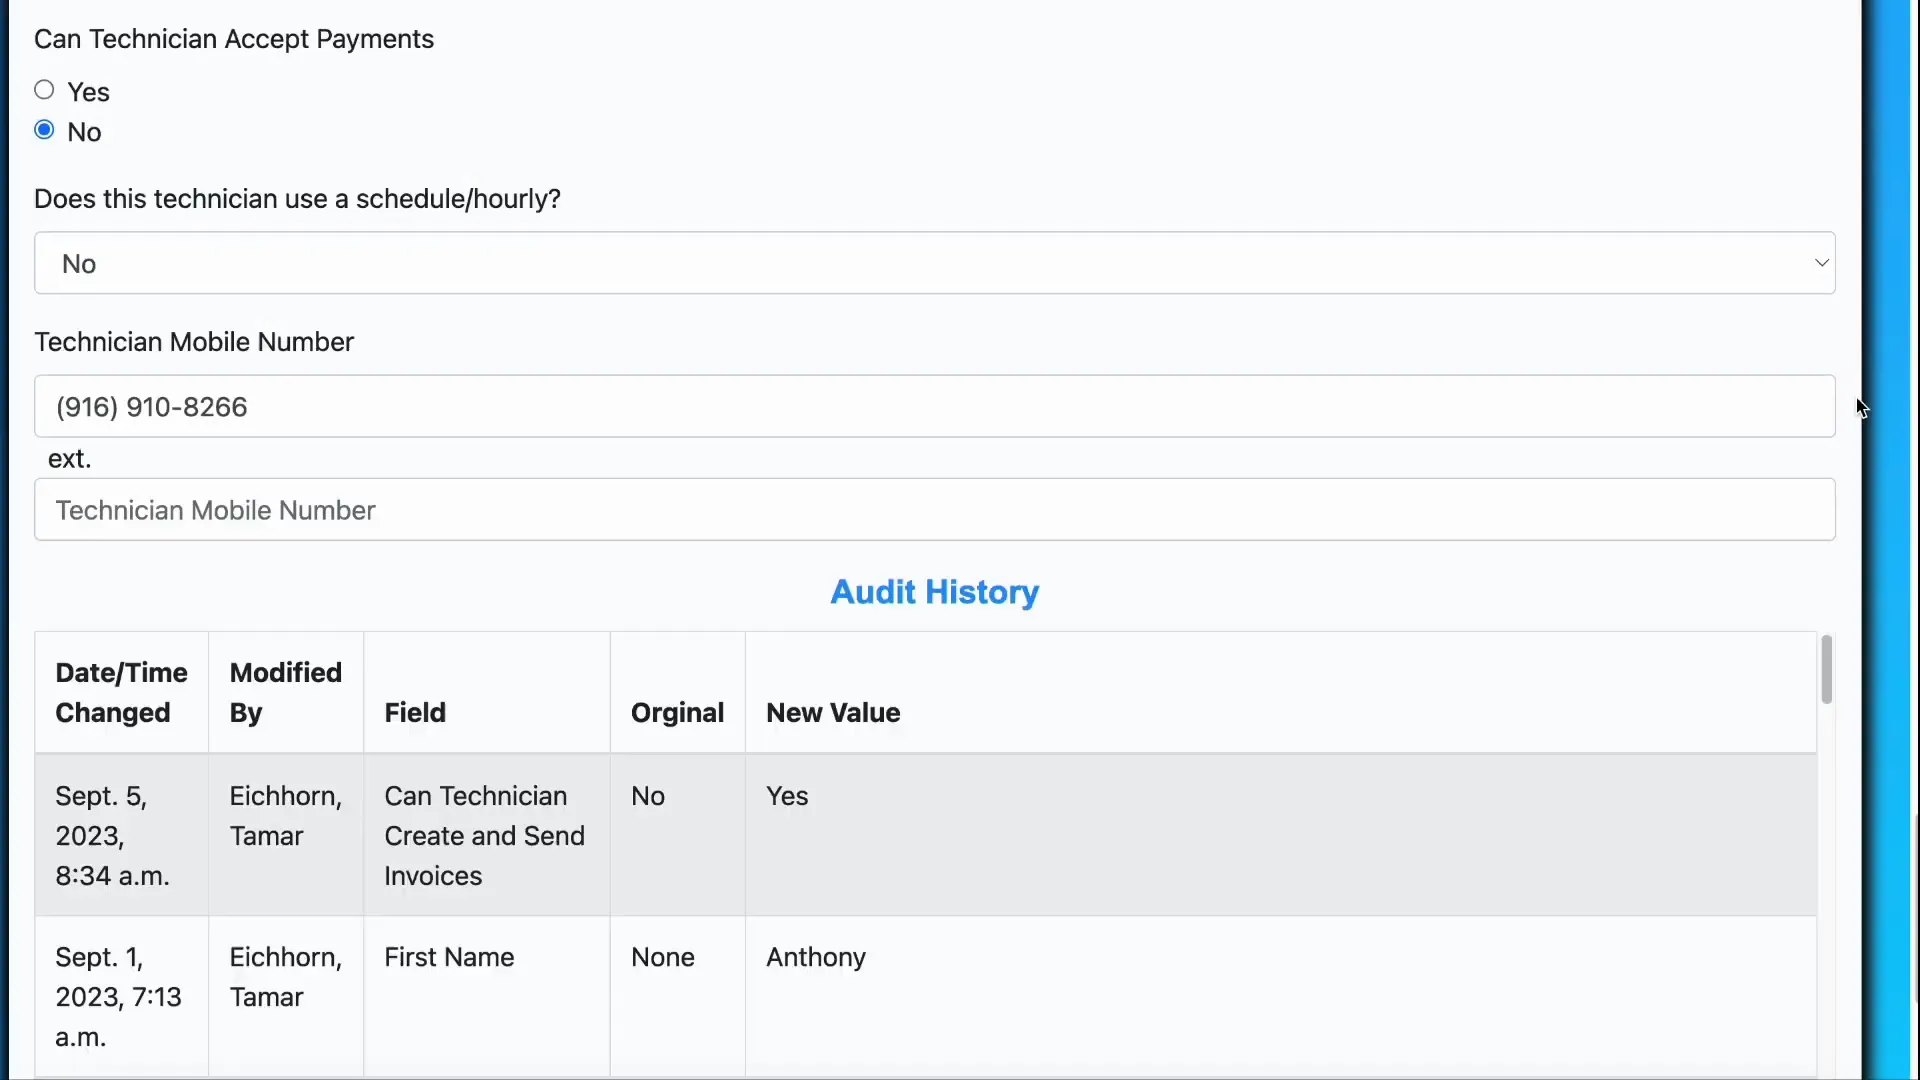This screenshot has height=1080, width=1920.
Task: Click the Modified By column header
Action: click(285, 691)
